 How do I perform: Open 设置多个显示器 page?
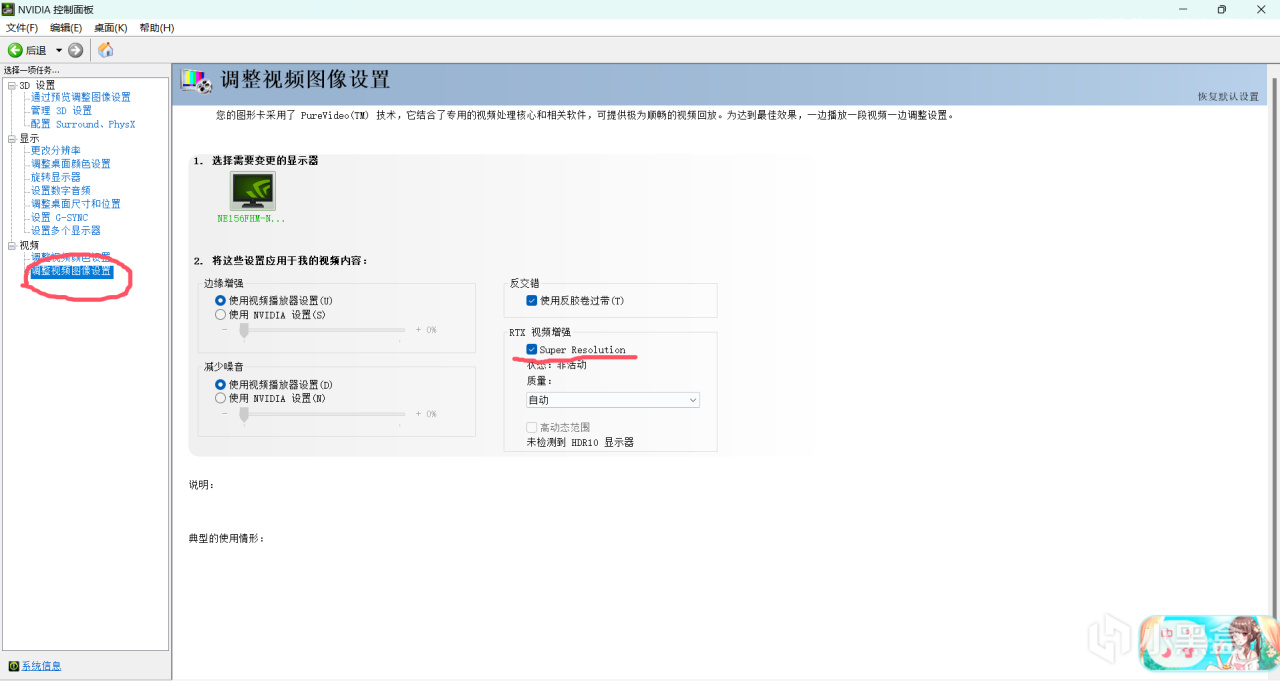(65, 230)
